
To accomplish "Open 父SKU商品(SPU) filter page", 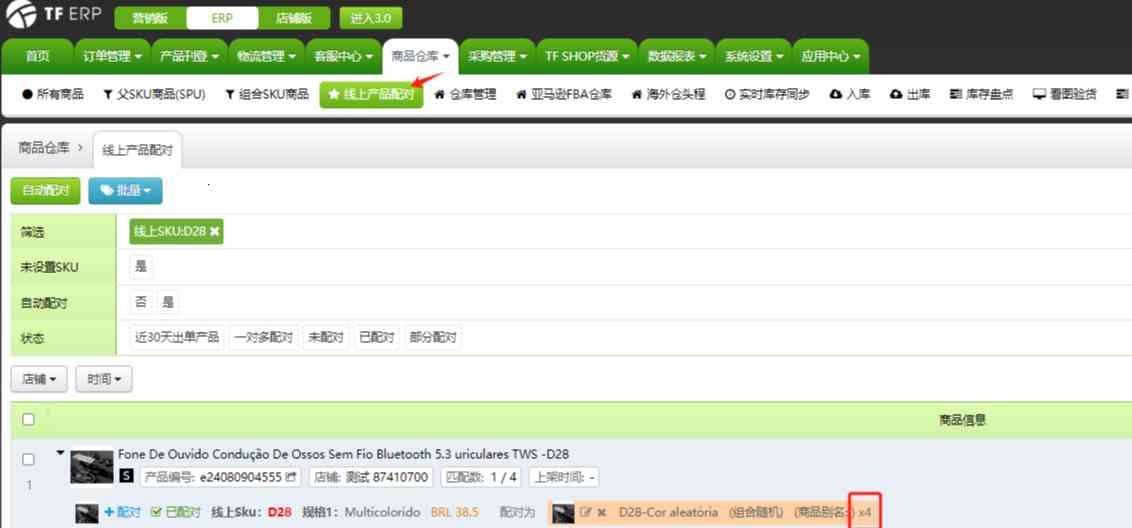I will point(154,95).
